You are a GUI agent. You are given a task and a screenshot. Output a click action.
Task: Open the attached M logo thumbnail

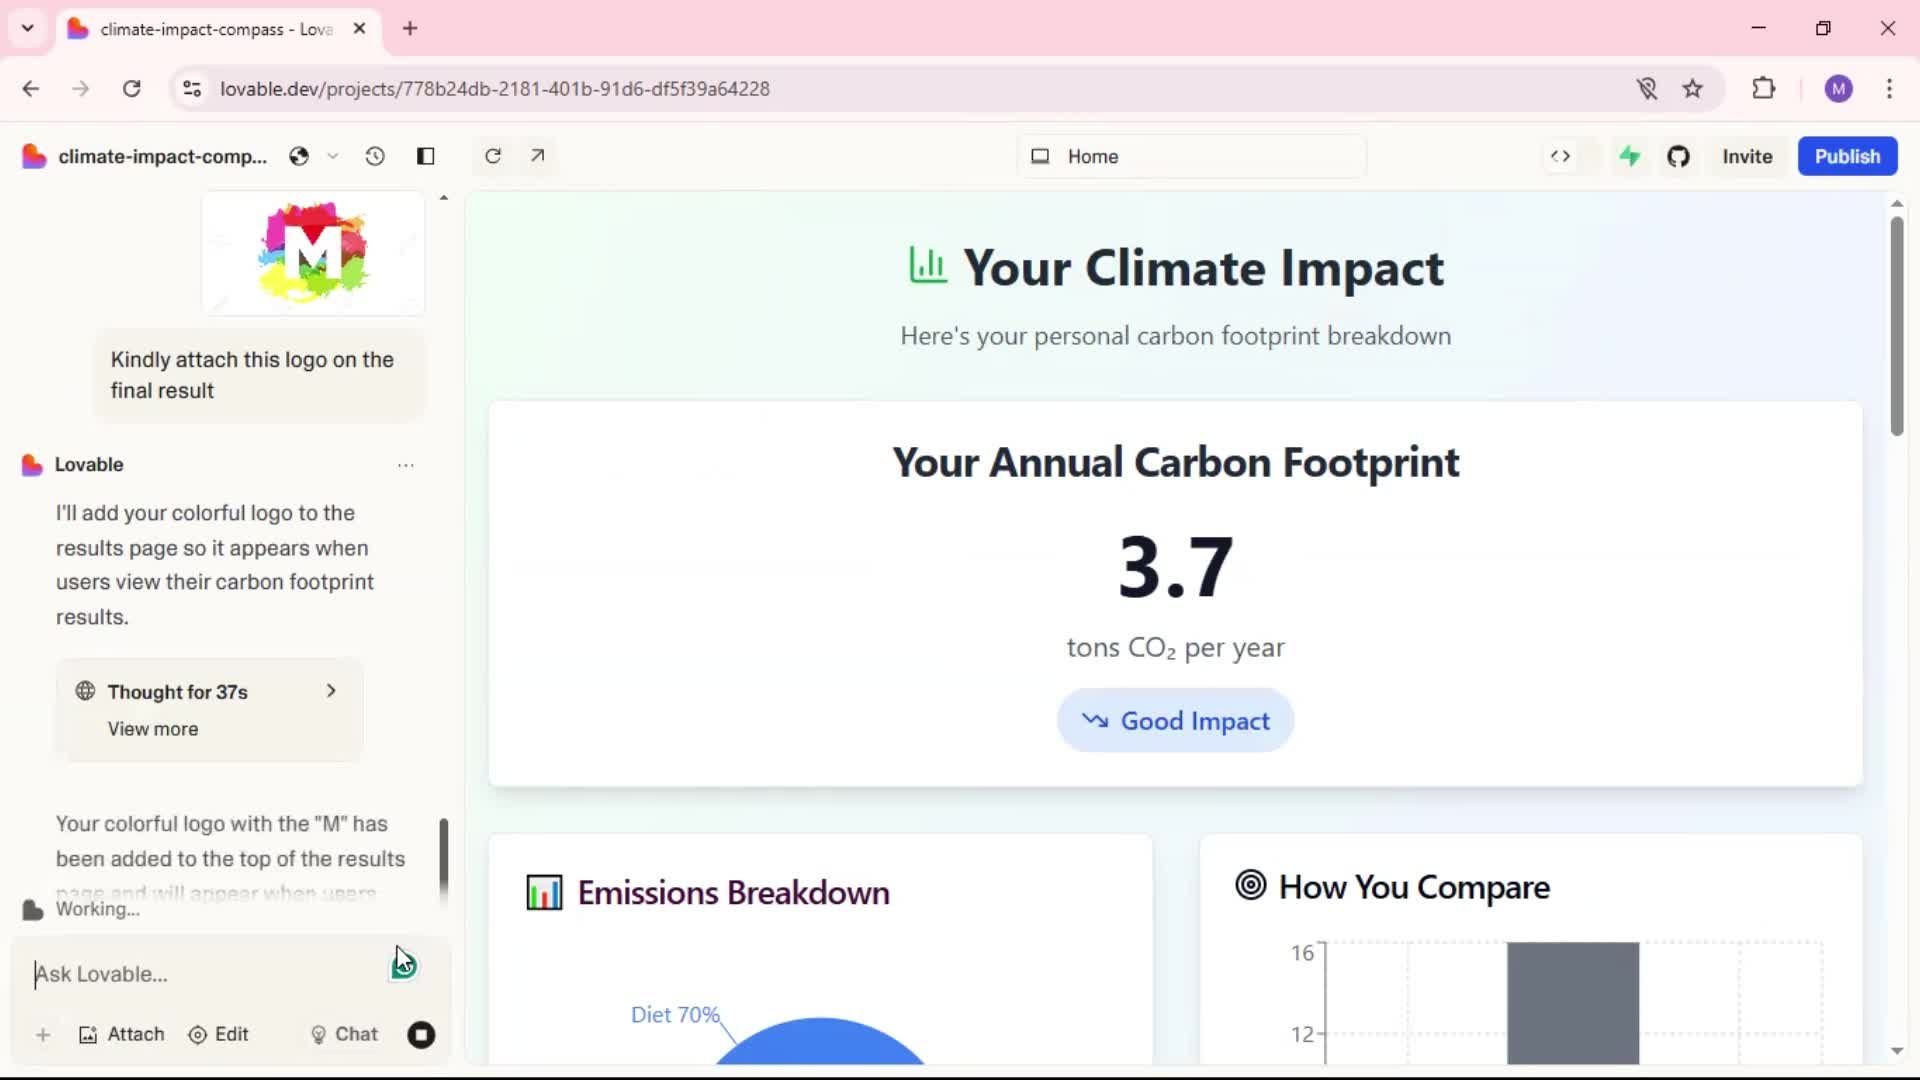click(313, 253)
